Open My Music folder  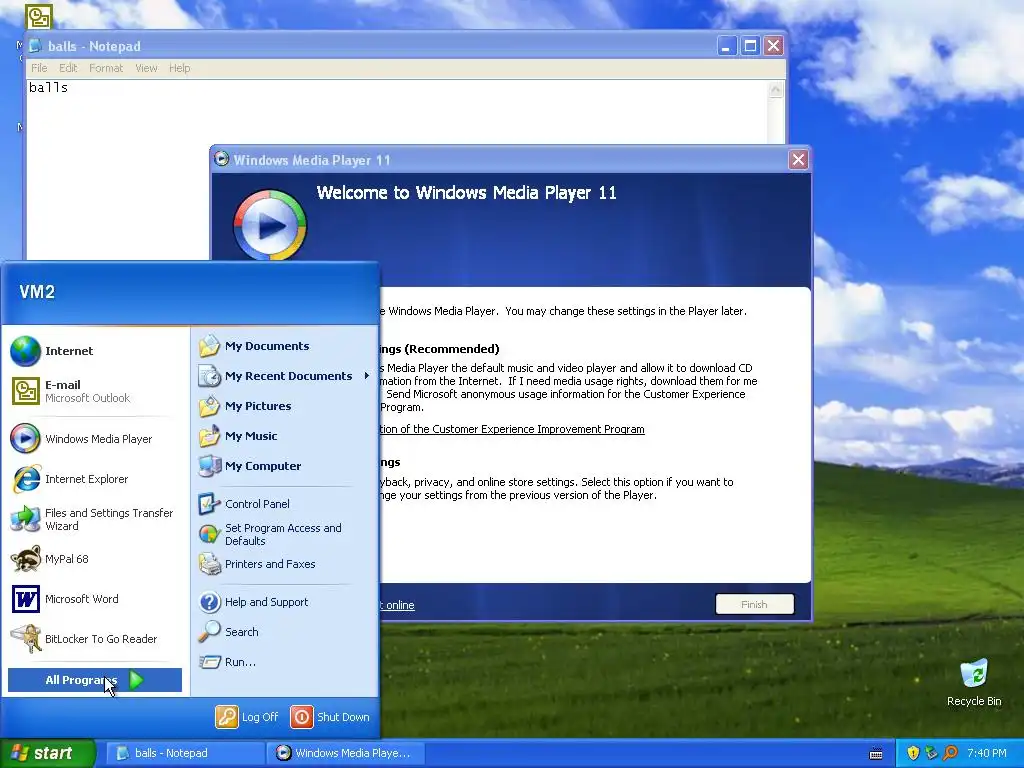(x=285, y=436)
